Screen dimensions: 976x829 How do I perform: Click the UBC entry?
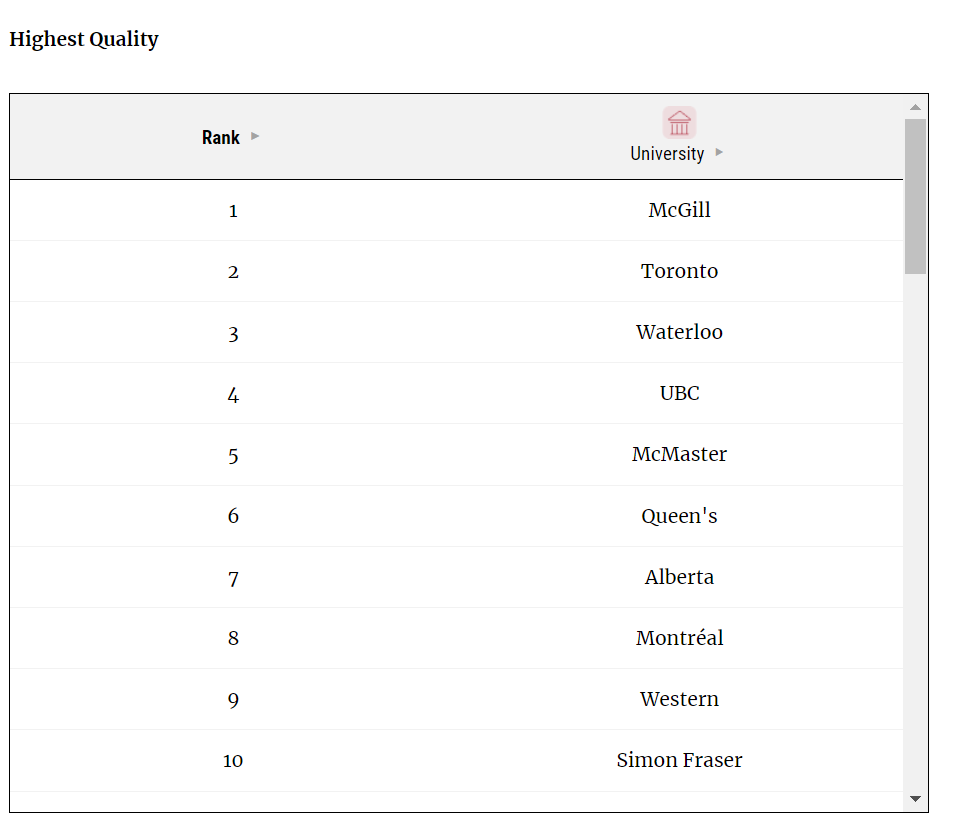click(679, 393)
